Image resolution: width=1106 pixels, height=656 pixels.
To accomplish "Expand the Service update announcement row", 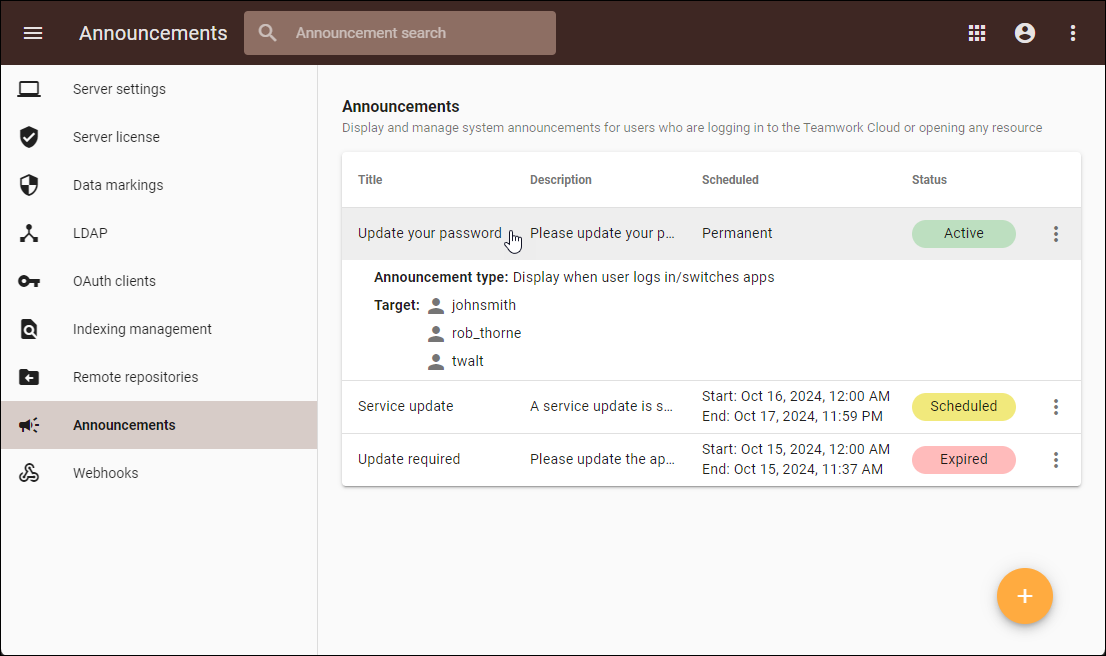I will coord(405,406).
